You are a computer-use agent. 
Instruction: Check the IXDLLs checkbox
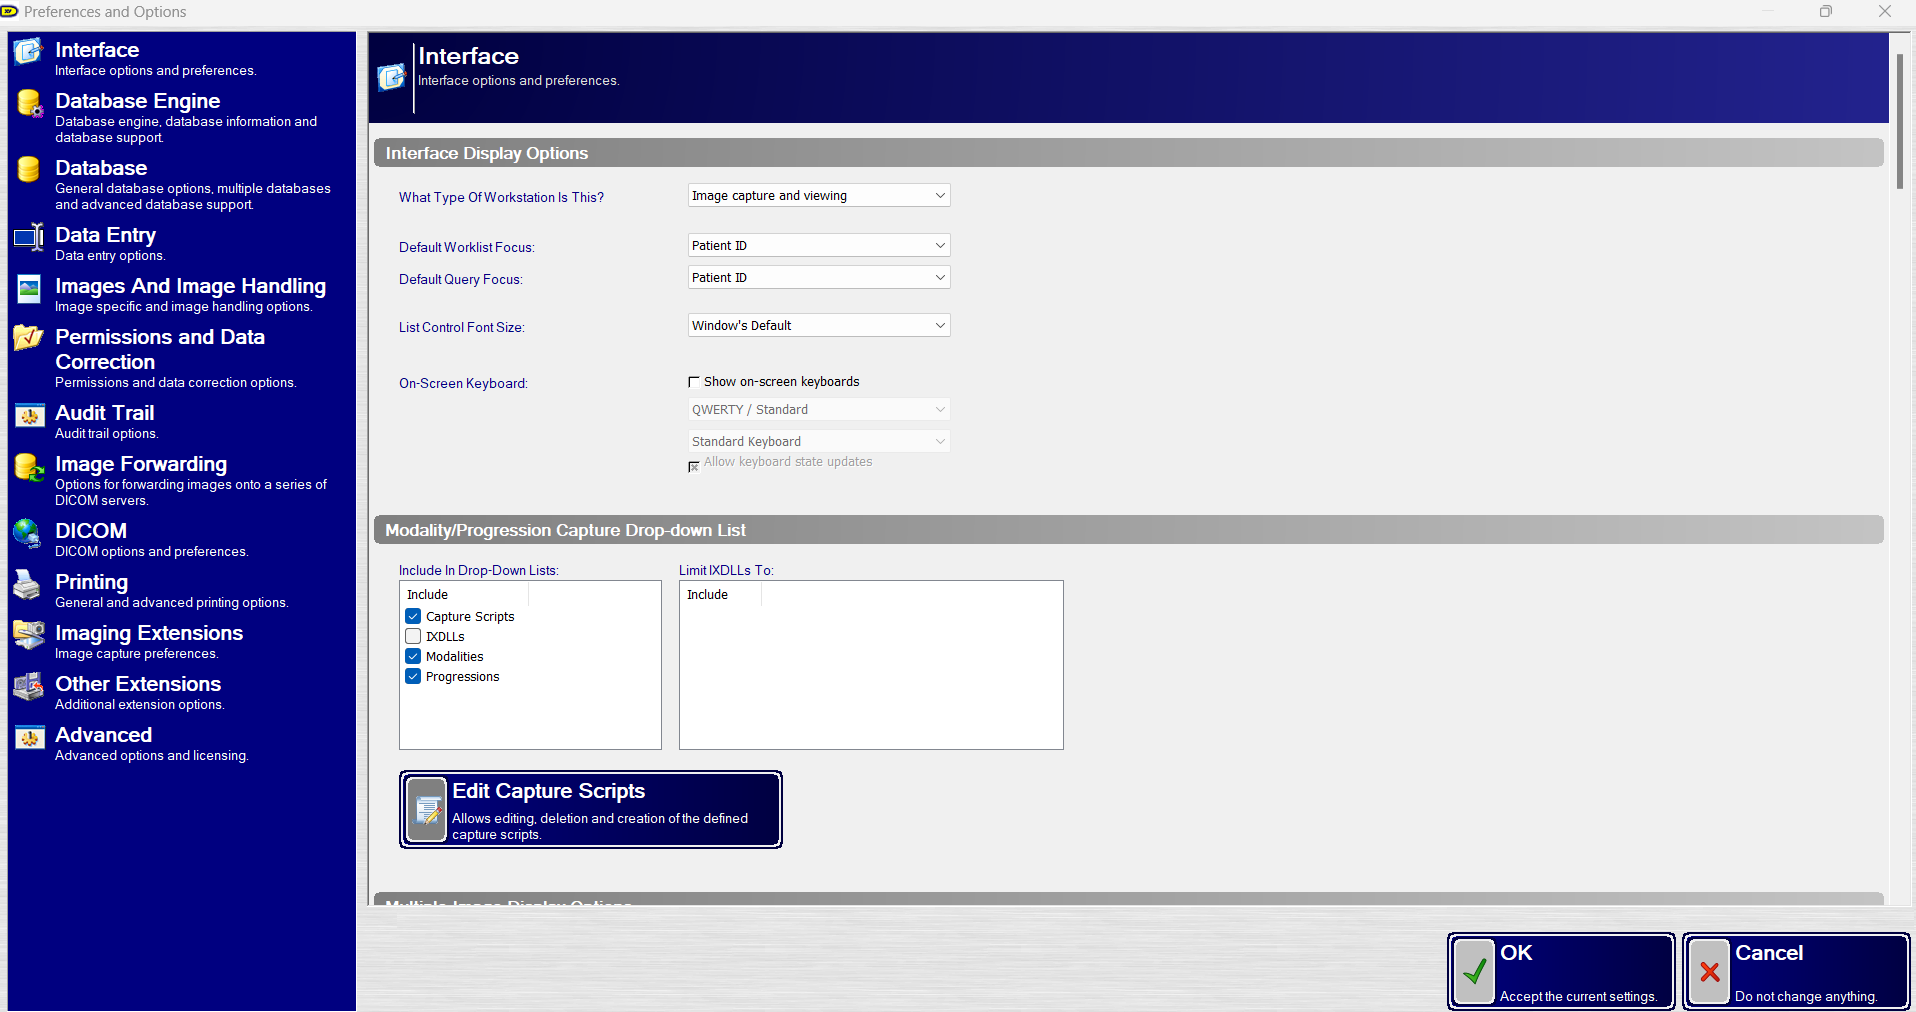pyautogui.click(x=413, y=636)
